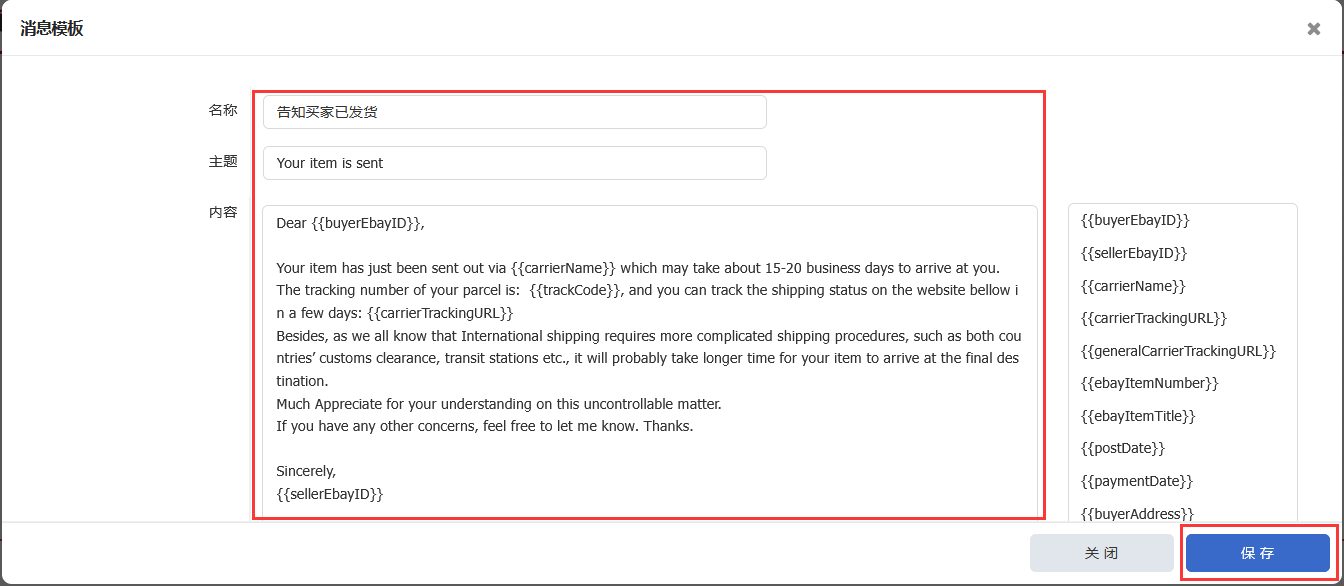
Task: Click the 名称 label
Action: [223, 110]
